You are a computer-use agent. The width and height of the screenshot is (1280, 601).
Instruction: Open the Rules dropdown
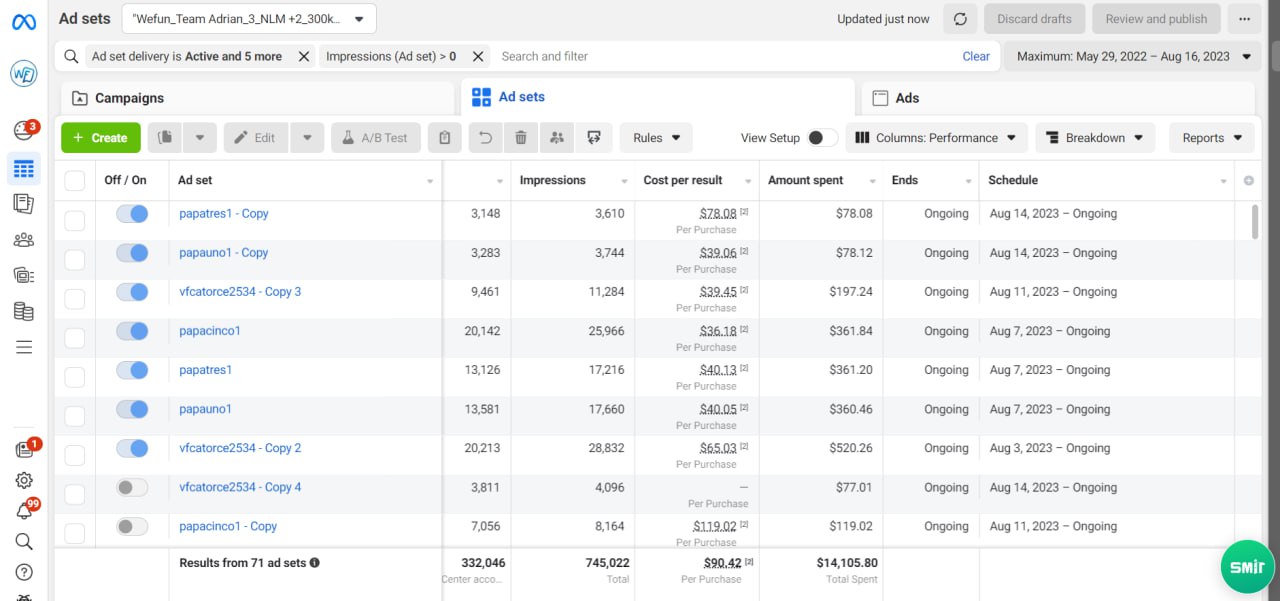tap(656, 138)
